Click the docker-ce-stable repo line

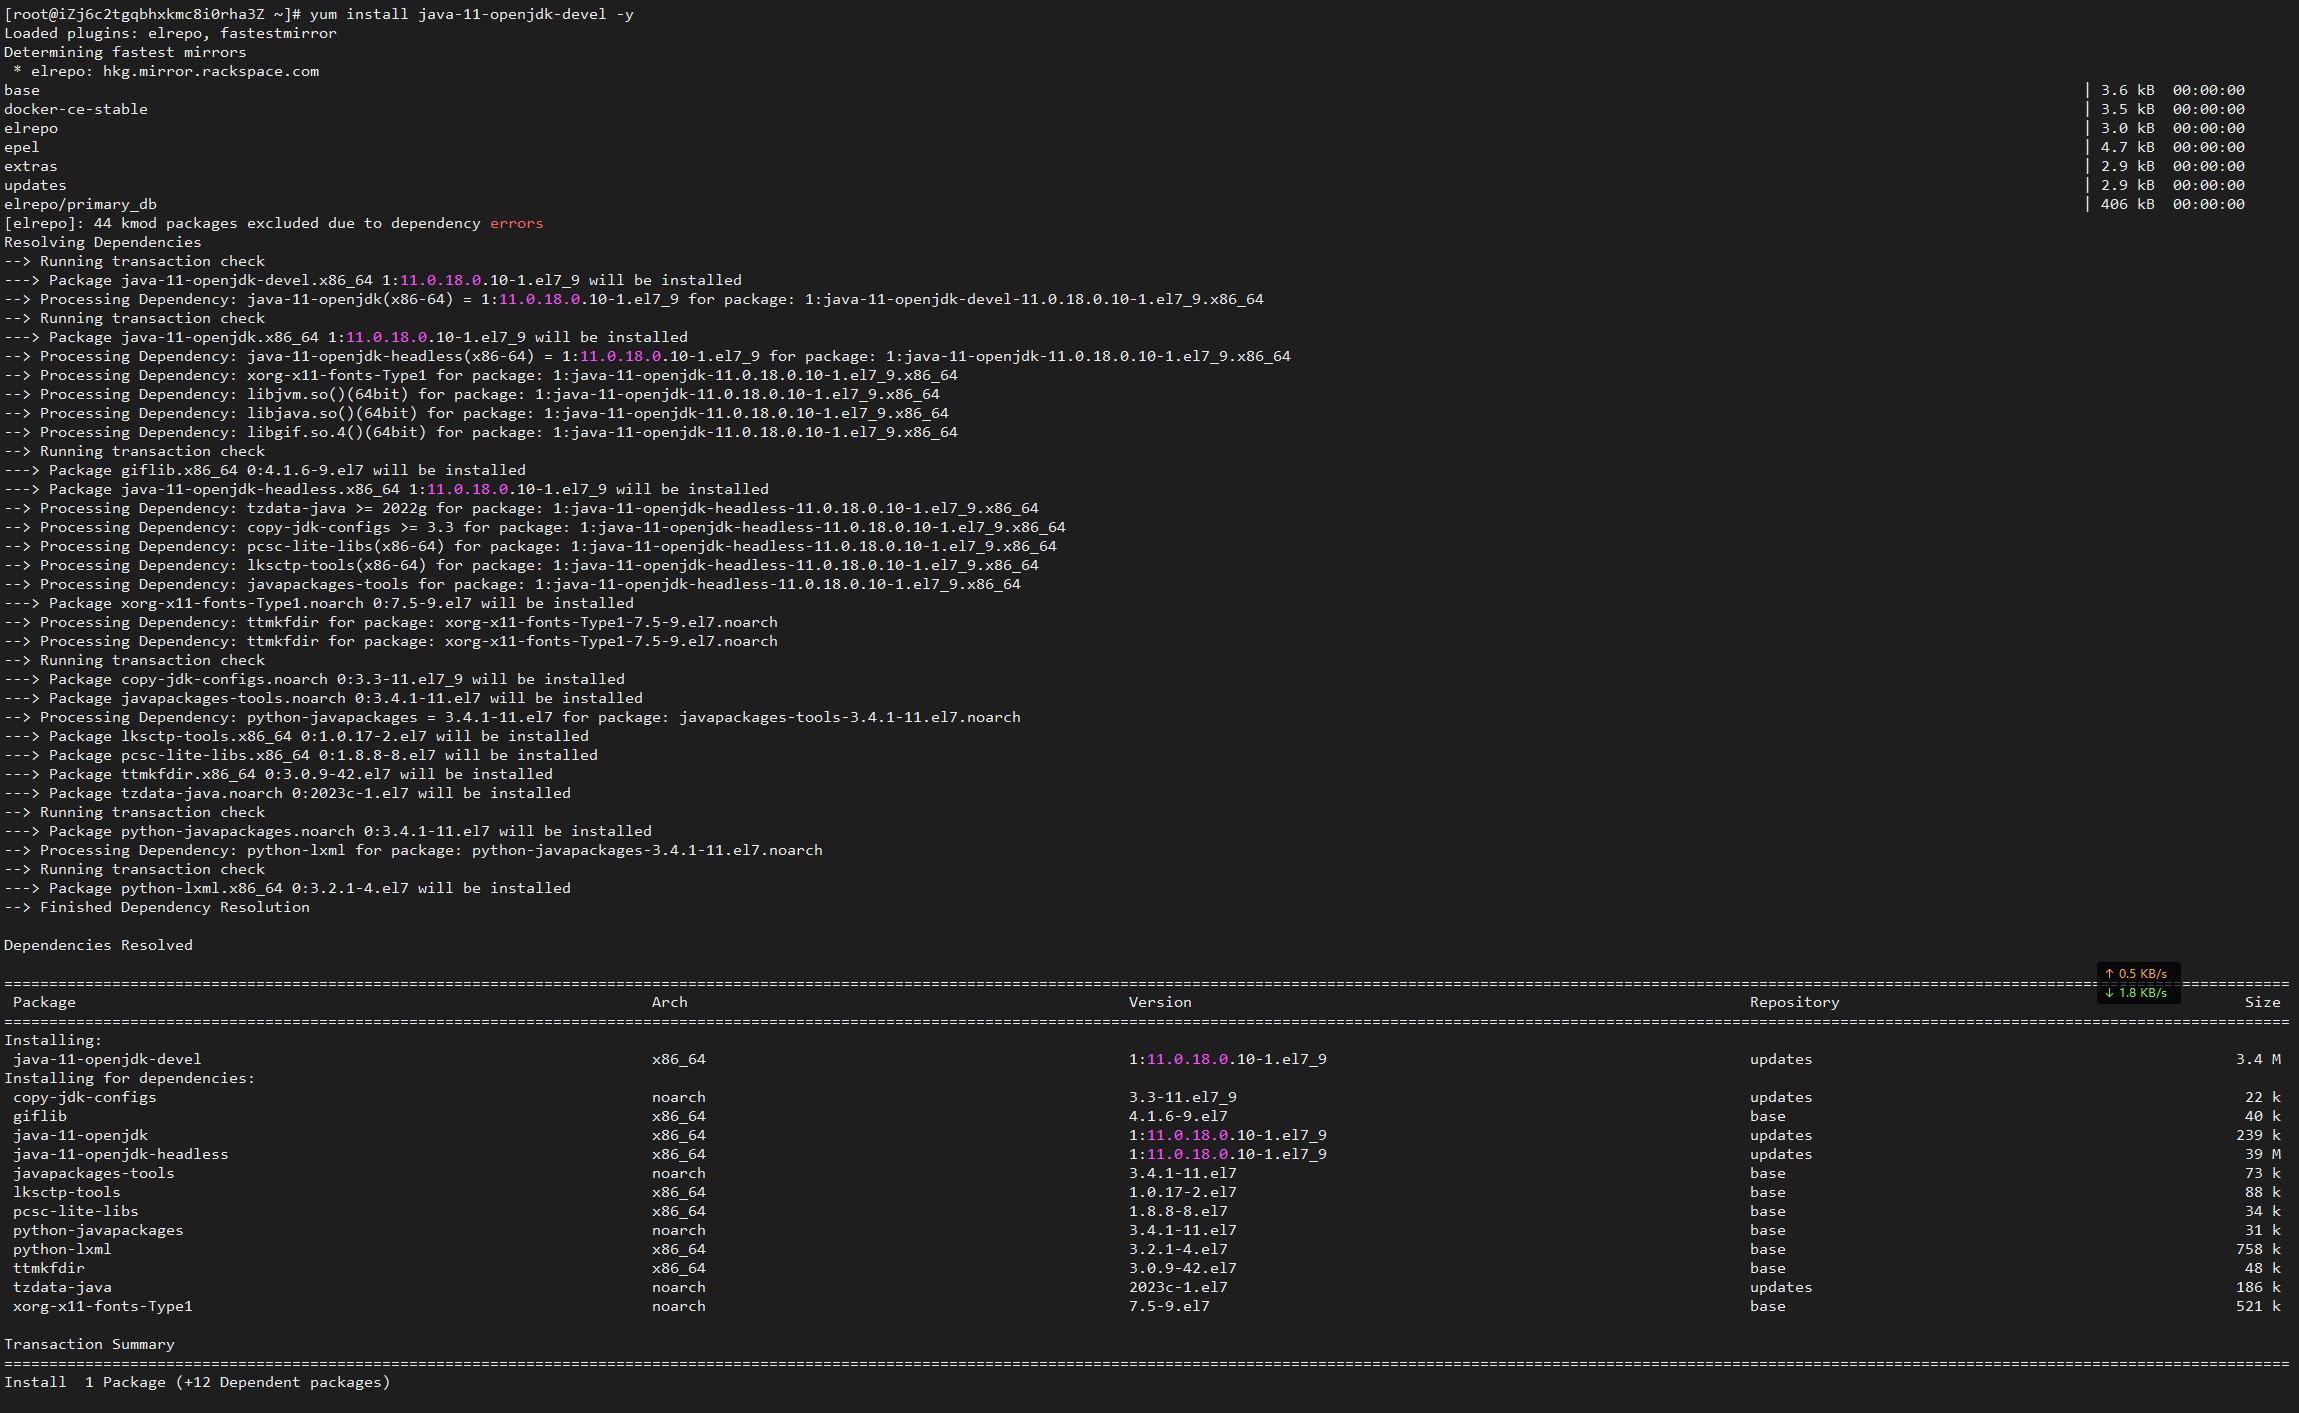[76, 109]
